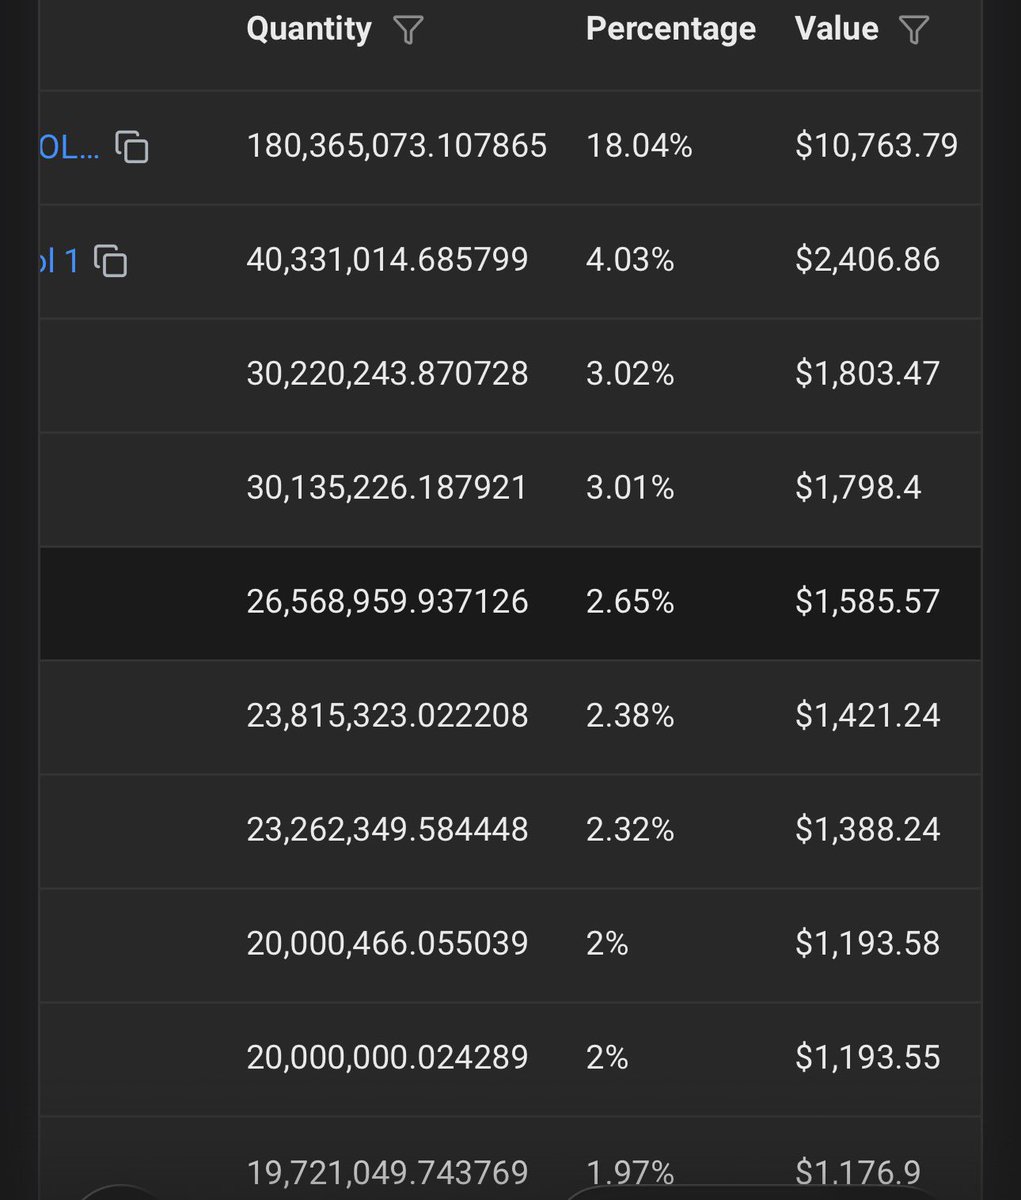This screenshot has height=1200, width=1021.
Task: Select quantity 23,815,323.022208
Action: point(387,716)
